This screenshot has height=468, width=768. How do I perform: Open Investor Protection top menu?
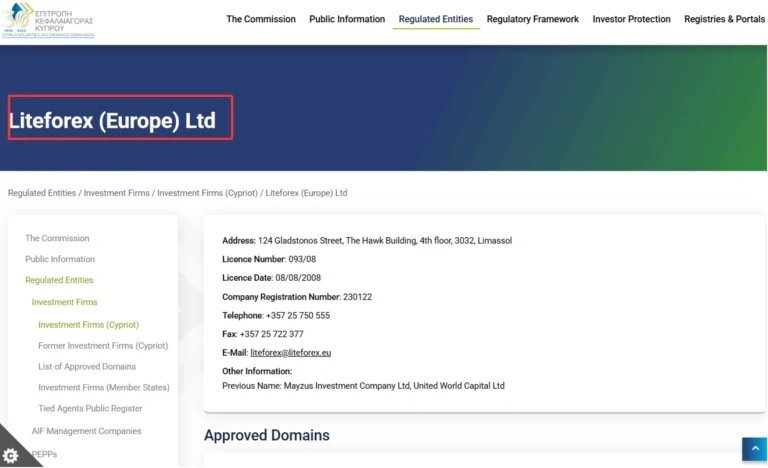631,19
